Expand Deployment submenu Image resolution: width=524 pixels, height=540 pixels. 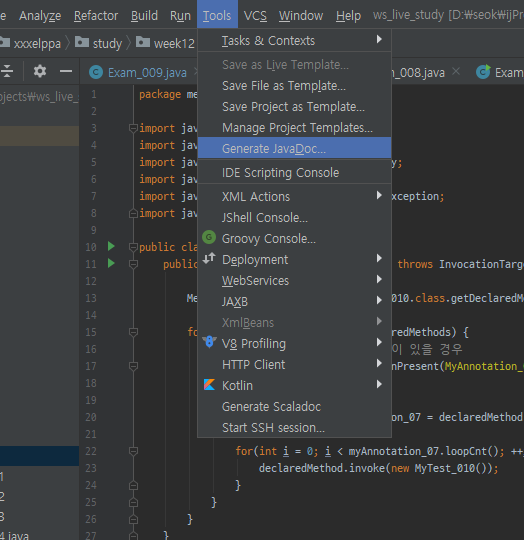point(294,259)
